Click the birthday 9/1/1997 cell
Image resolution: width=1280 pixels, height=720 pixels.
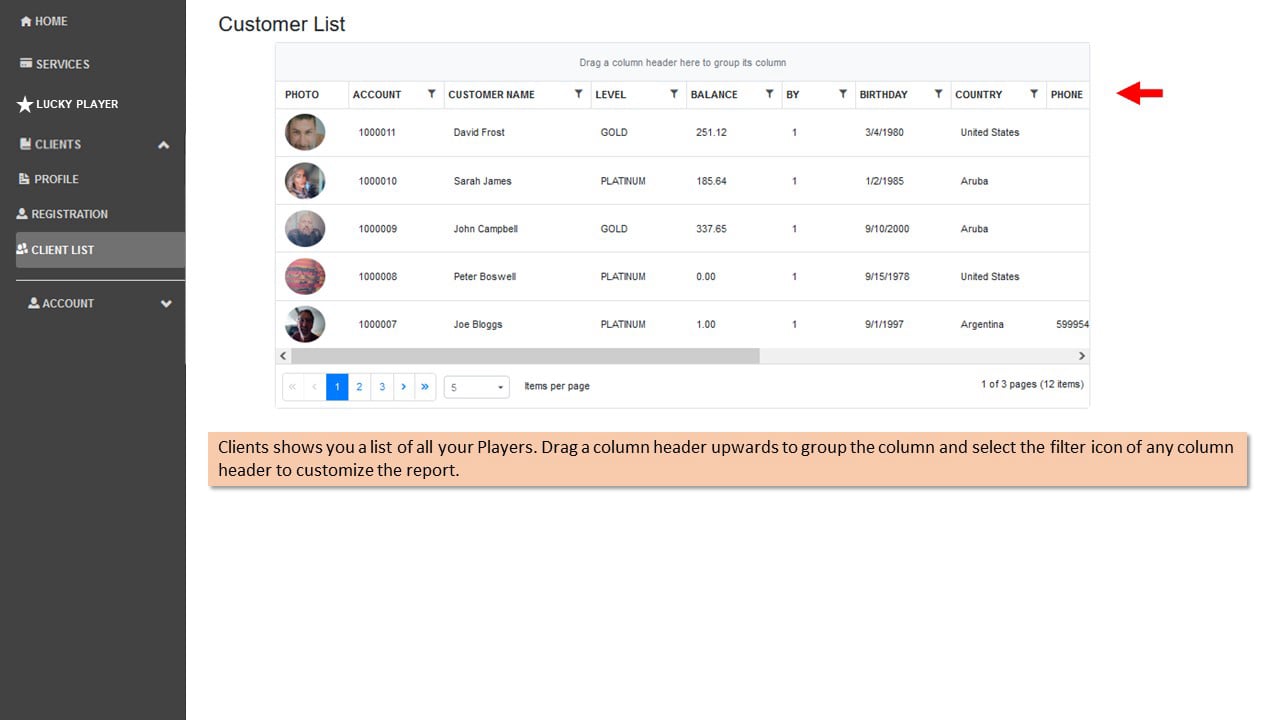[x=884, y=325]
